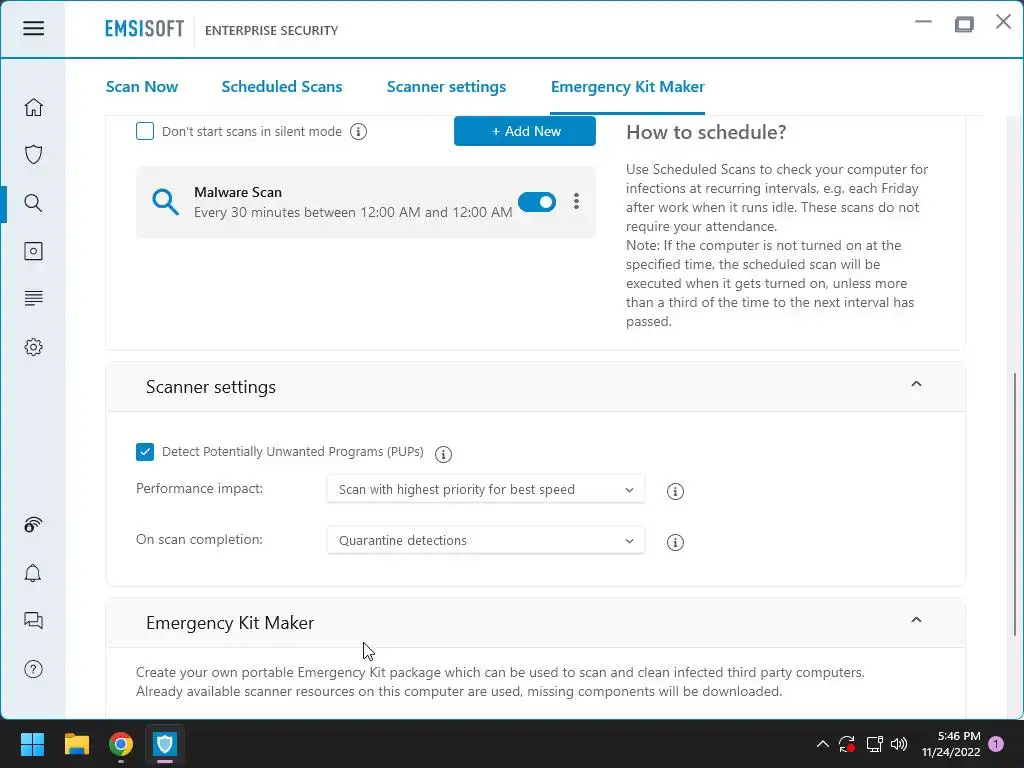Image resolution: width=1024 pixels, height=768 pixels.
Task: Click the vertical scrollbar thumb
Action: (1014, 504)
